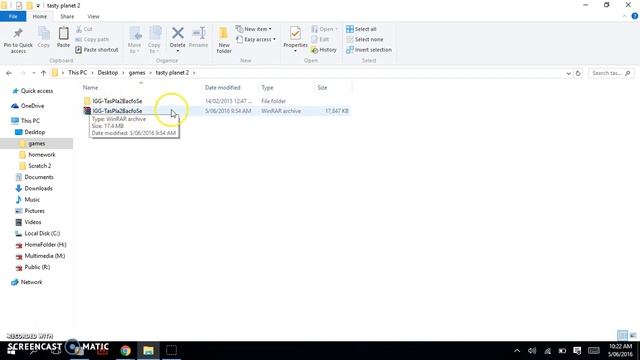Open the Easy access dropdown
Viewport: 640px width, 360px height.
click(256, 39)
